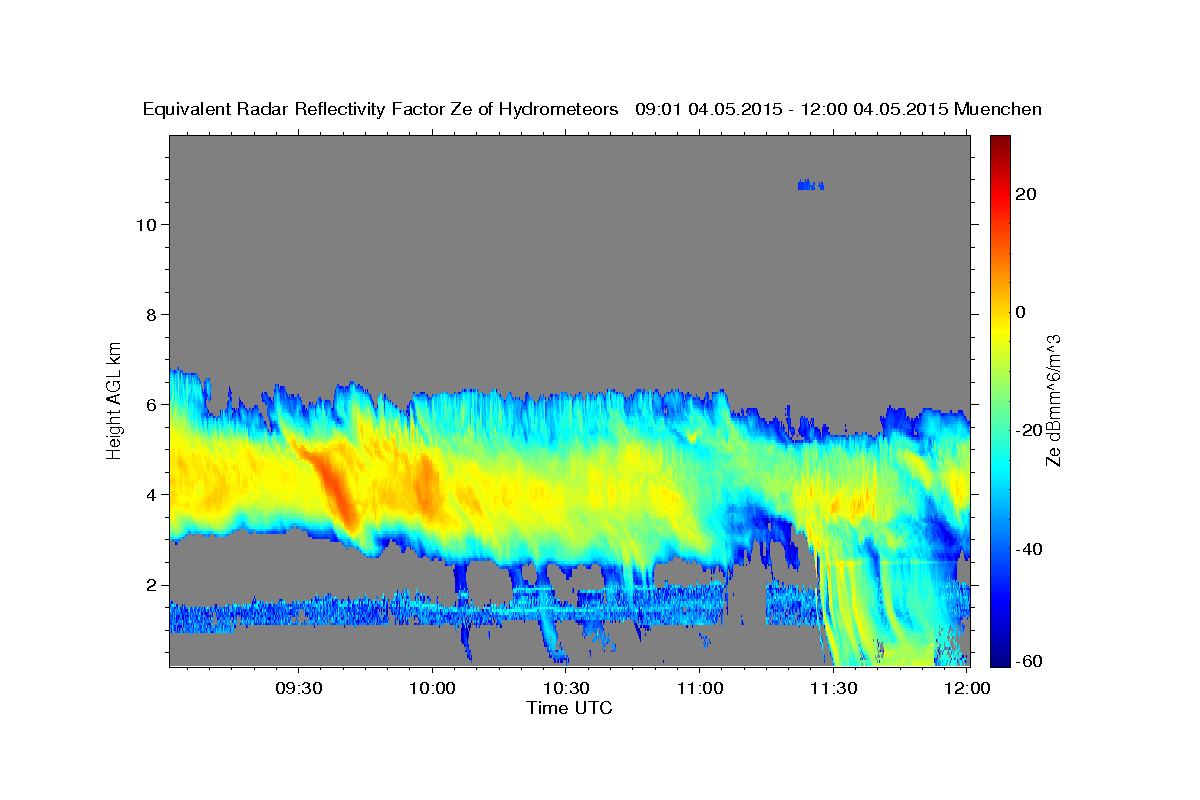Click the small blue echo near 11 km height

(810, 185)
